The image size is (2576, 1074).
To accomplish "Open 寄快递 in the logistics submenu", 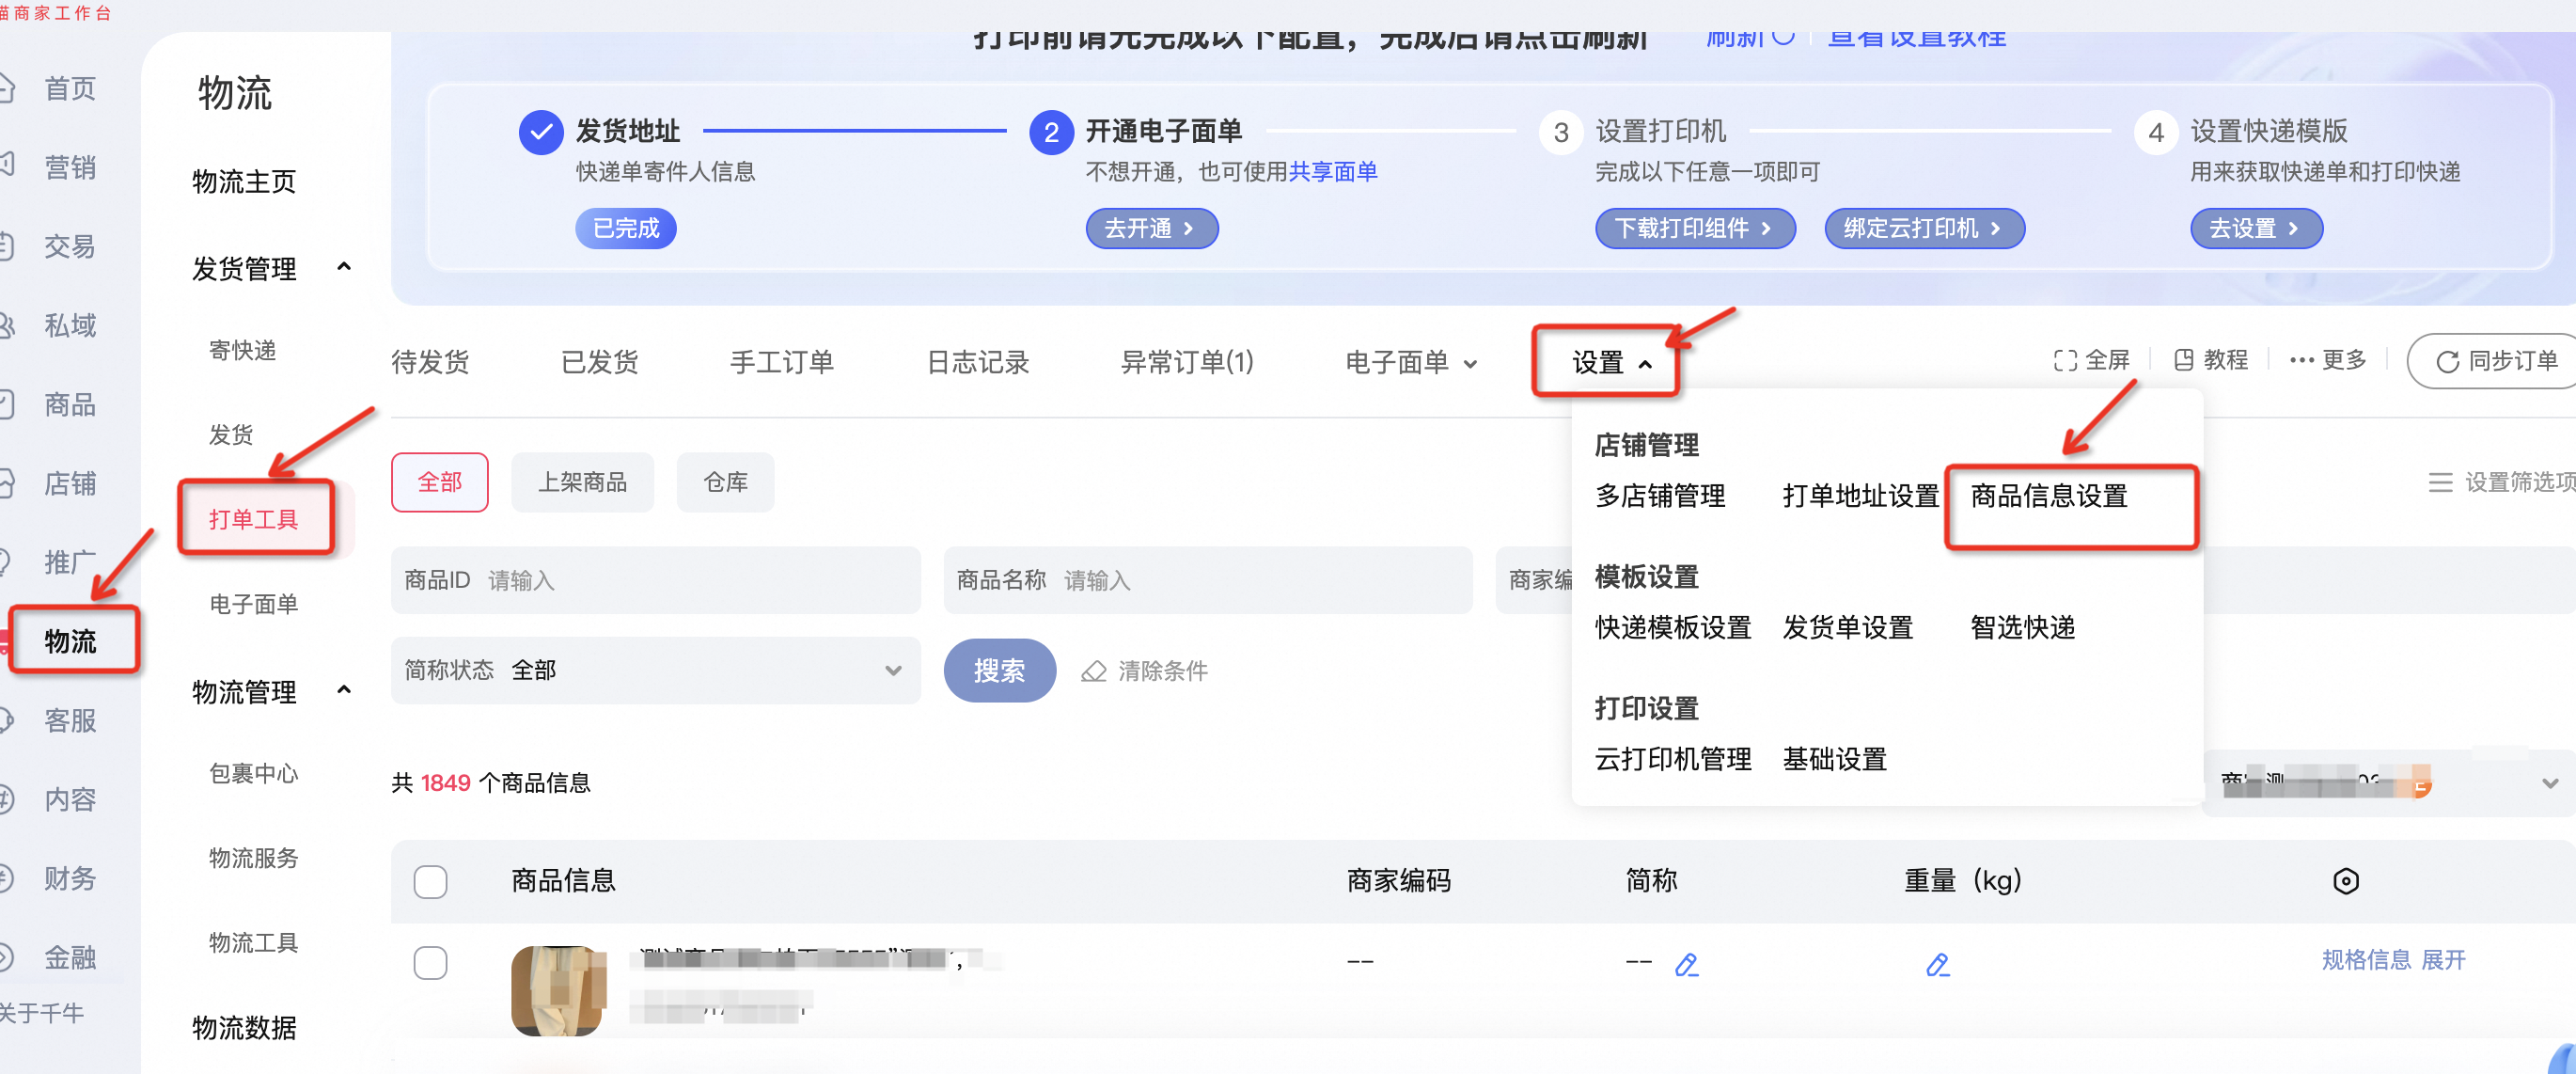I will tap(242, 350).
